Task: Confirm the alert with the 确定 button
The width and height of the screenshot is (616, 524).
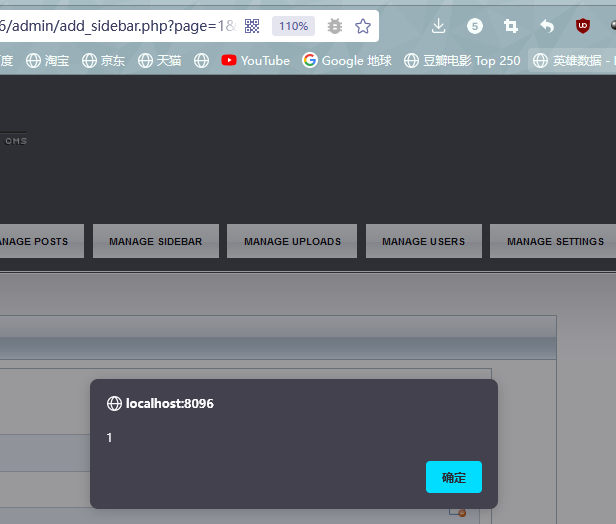Action: (454, 477)
